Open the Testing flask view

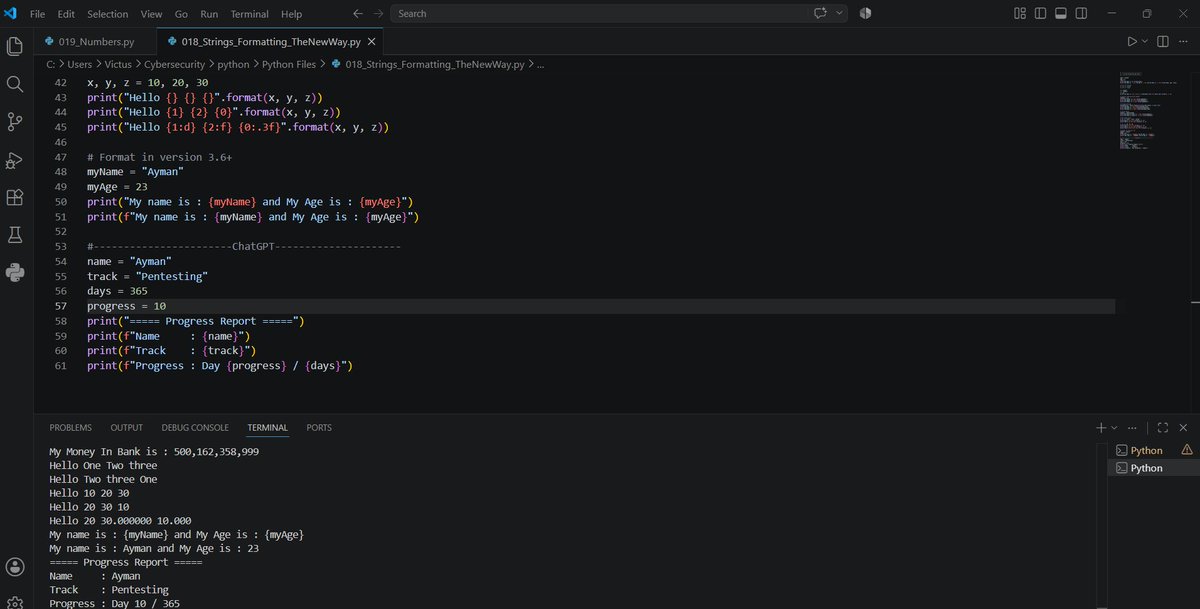pyautogui.click(x=15, y=235)
